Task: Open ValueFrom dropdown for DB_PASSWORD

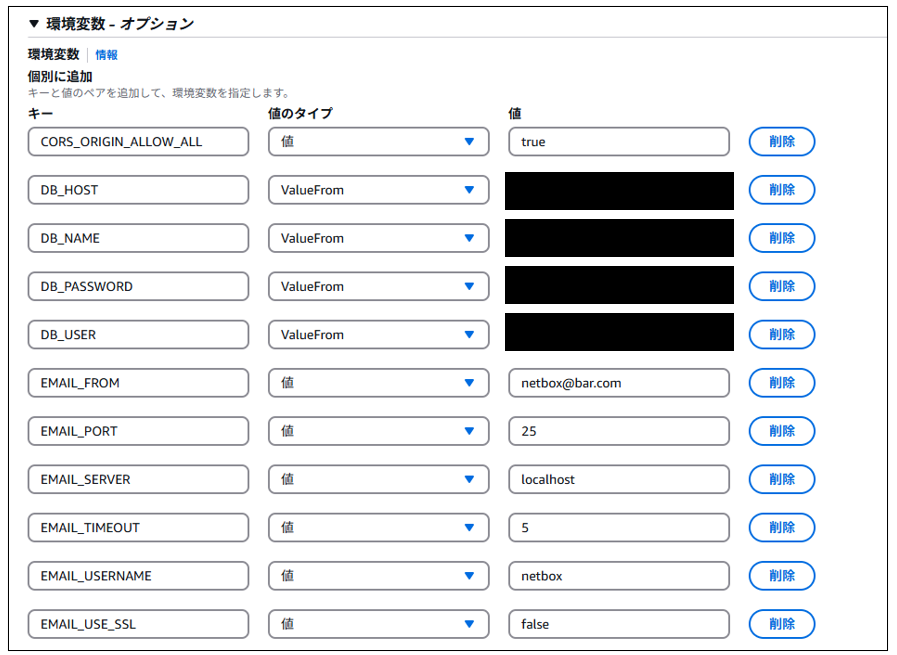Action: coord(379,286)
